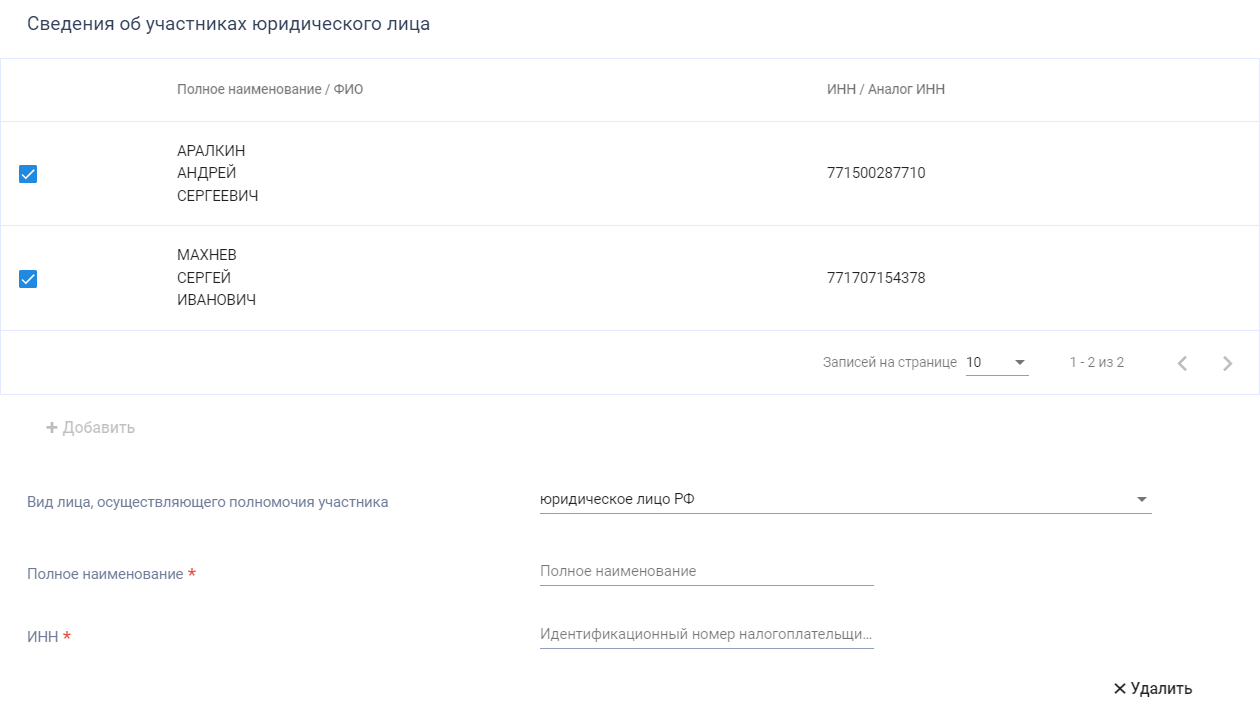
Task: Click the МАХНЕВ СЕРГЕЙ ИВАНОВИЧ name cell
Action: [x=217, y=278]
